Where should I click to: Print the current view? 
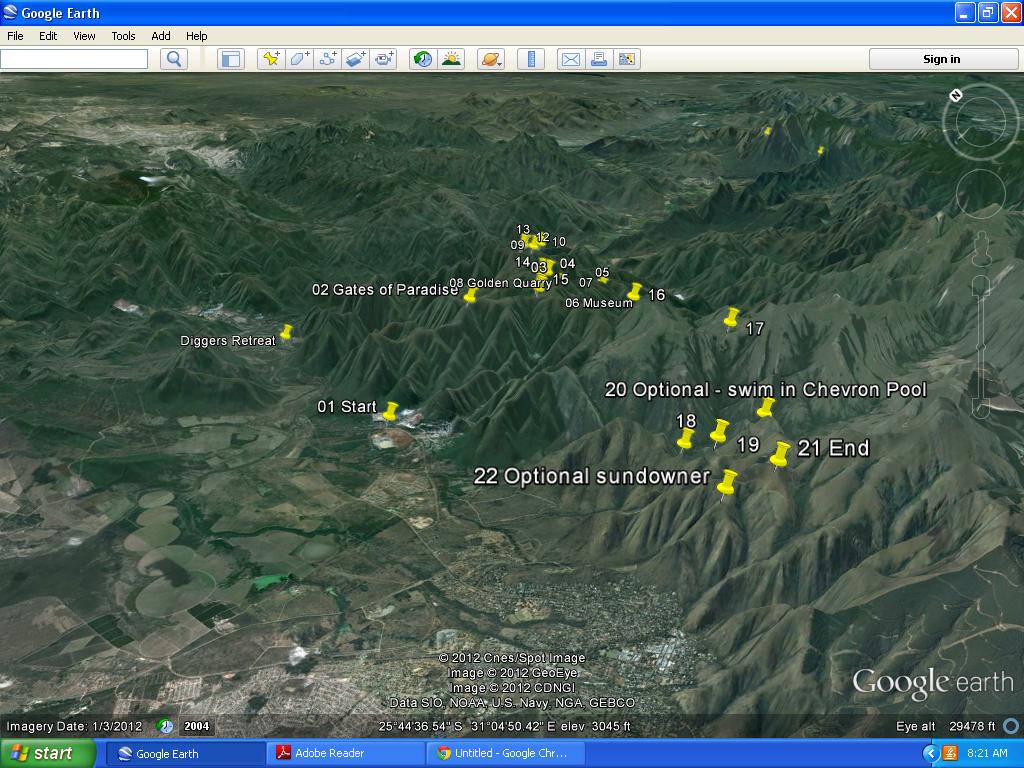click(599, 59)
